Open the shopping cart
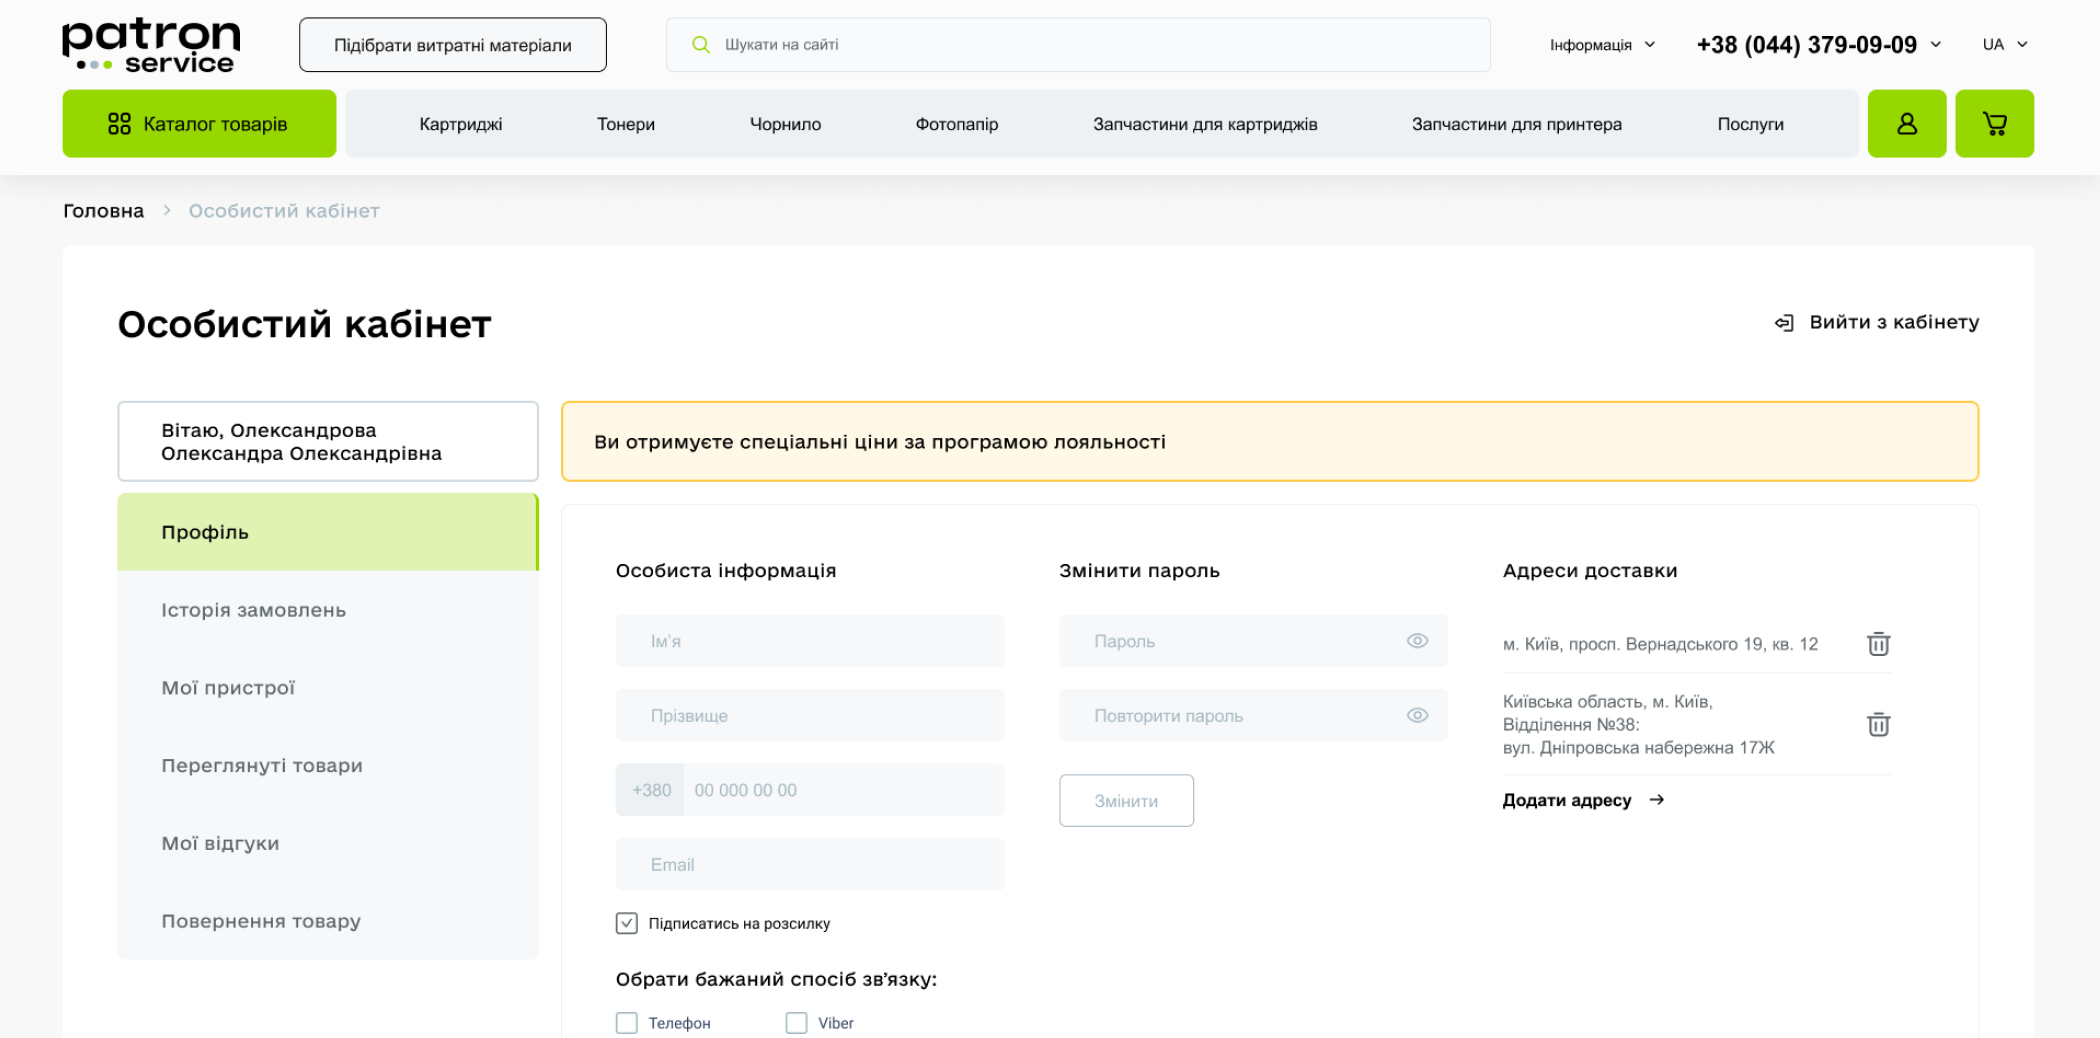Viewport: 2100px width, 1038px height. pos(1994,124)
